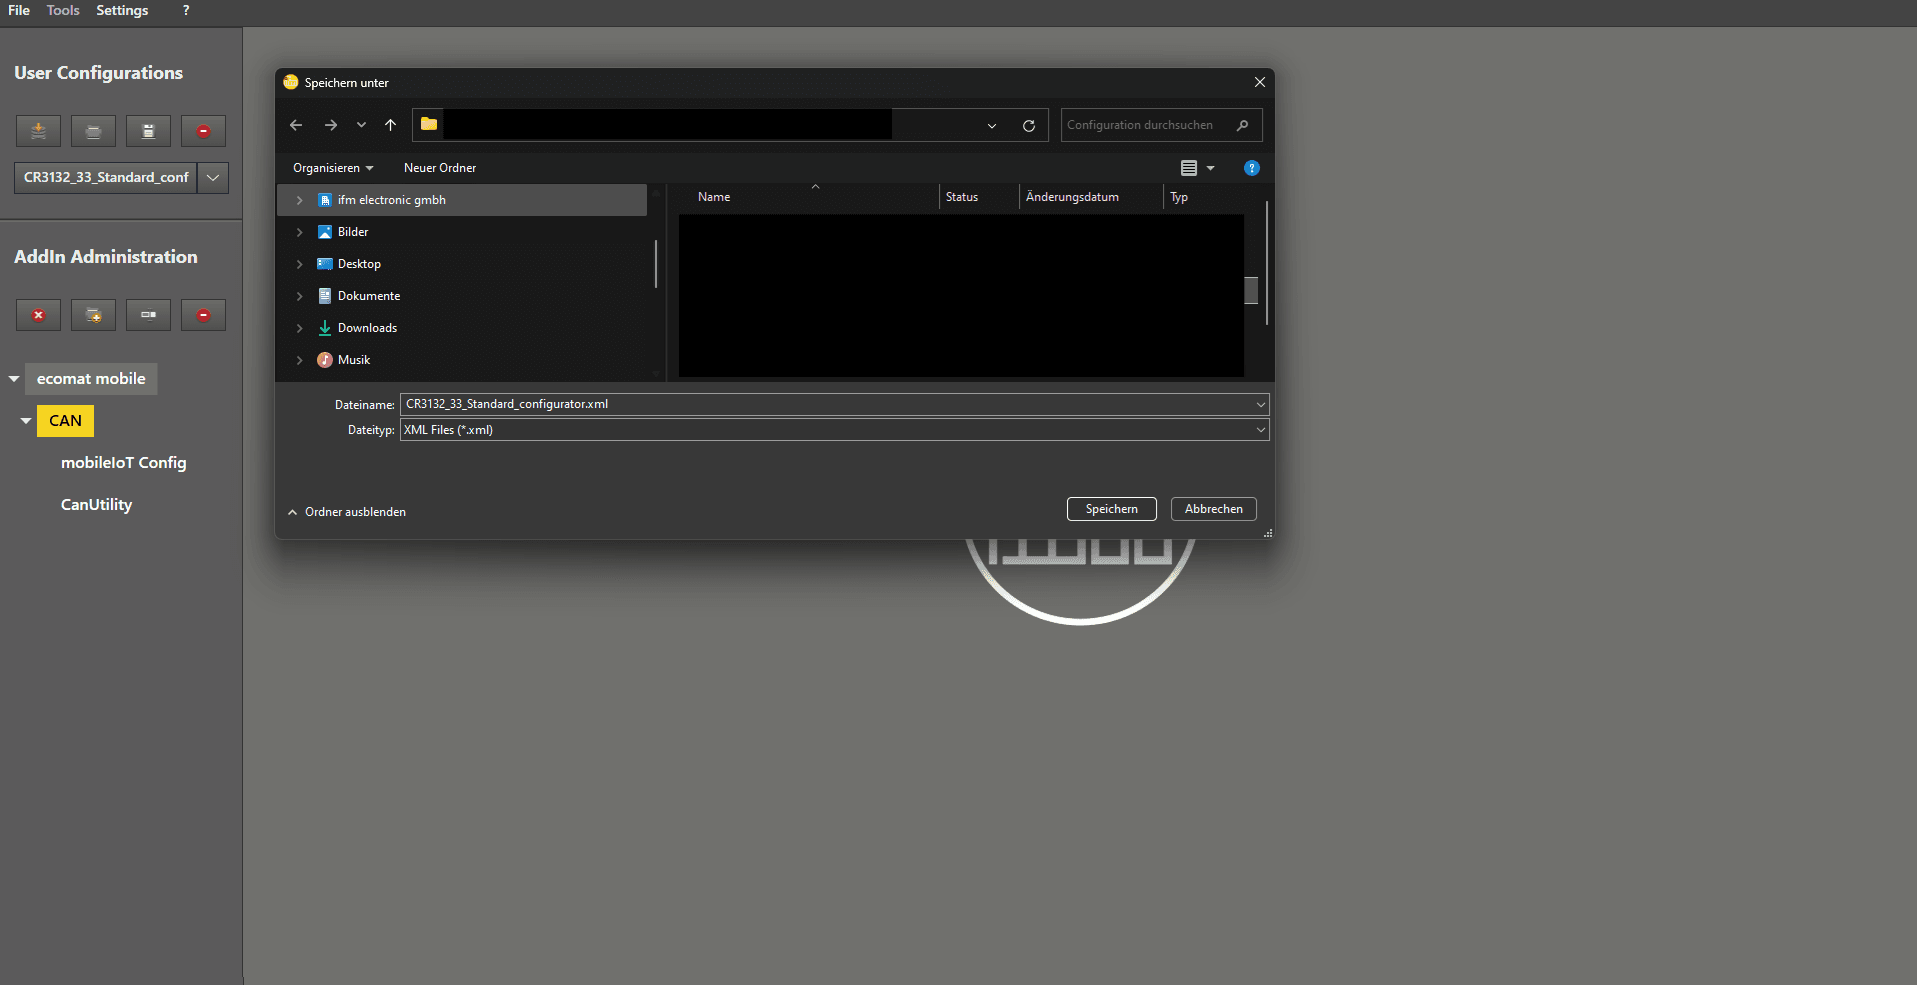Image resolution: width=1917 pixels, height=985 pixels.
Task: Open the blue help icon in the dialog
Action: [x=1251, y=168]
